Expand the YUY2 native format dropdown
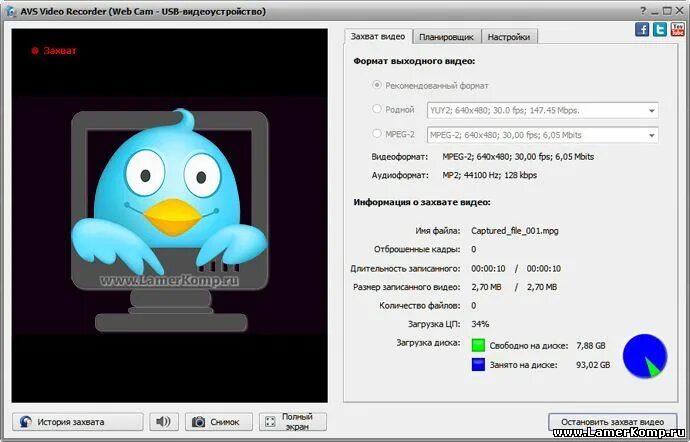The height and width of the screenshot is (442, 690). (x=652, y=110)
